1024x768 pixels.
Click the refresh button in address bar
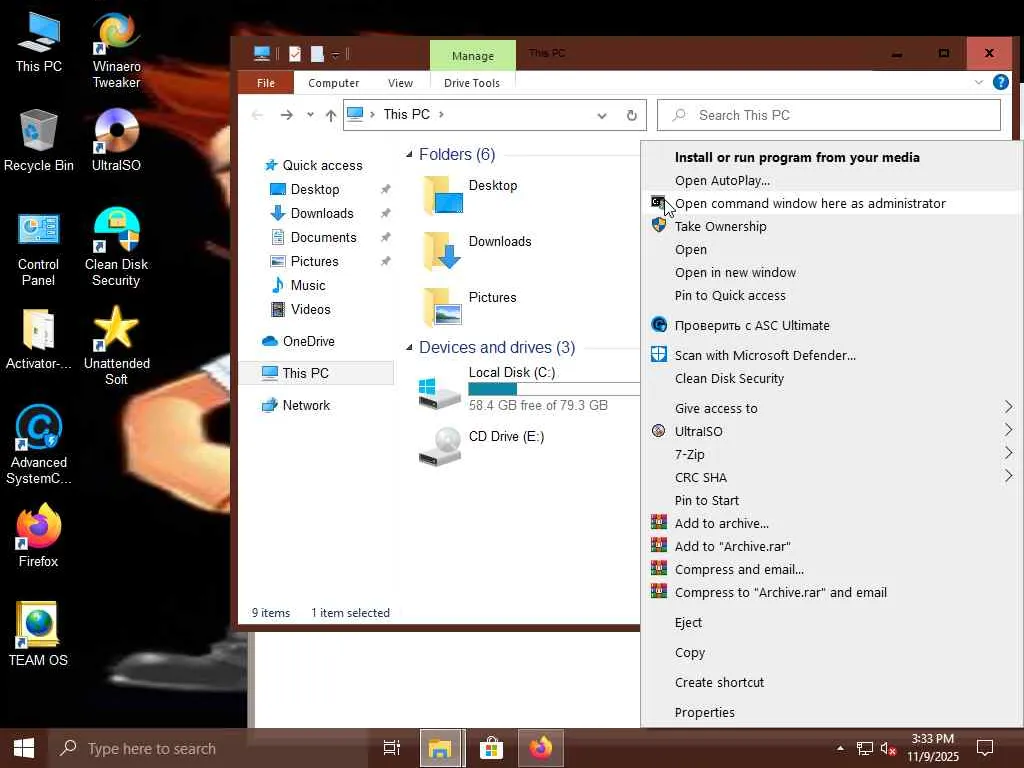pos(632,115)
